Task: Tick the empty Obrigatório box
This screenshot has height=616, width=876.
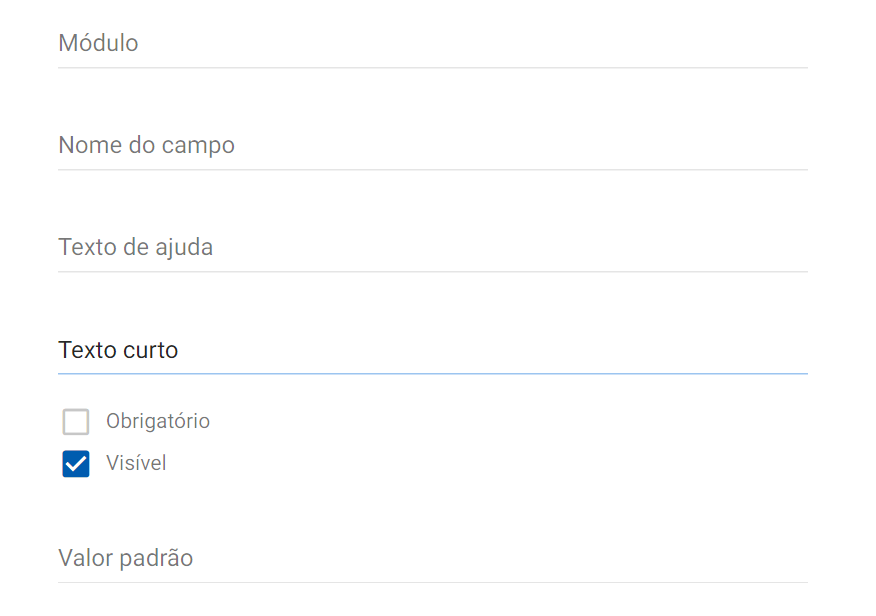Action: (76, 422)
